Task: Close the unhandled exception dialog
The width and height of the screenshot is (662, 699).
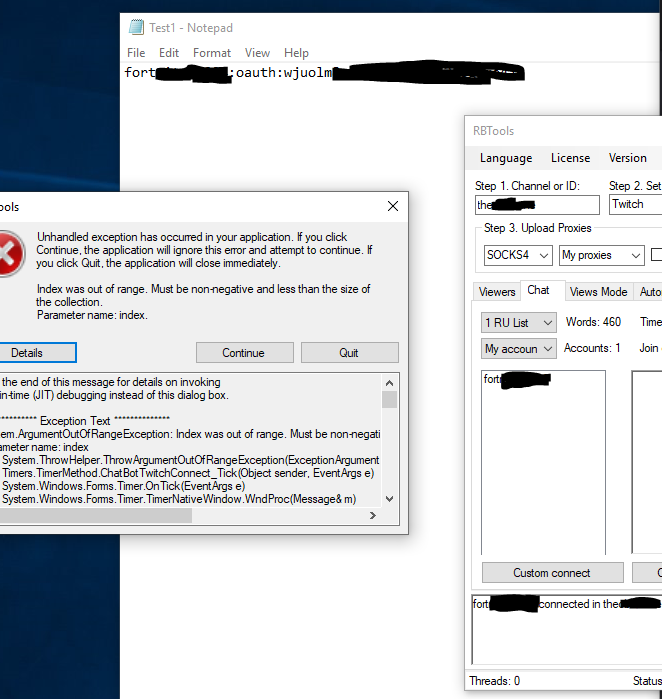Action: point(394,207)
